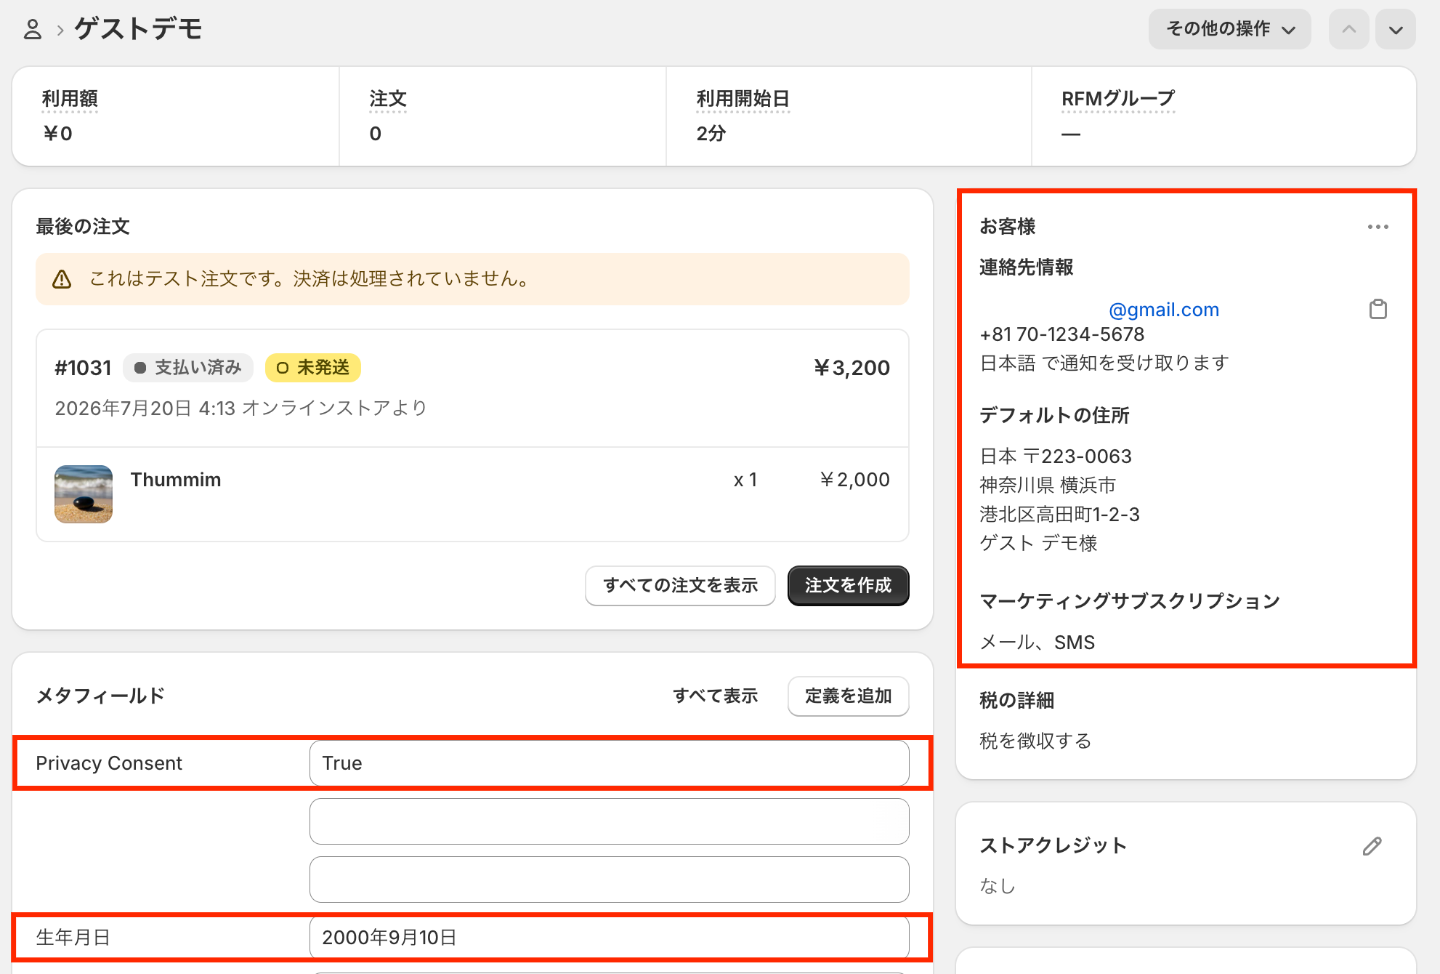Open order #1031
The image size is (1440, 974).
click(83, 368)
